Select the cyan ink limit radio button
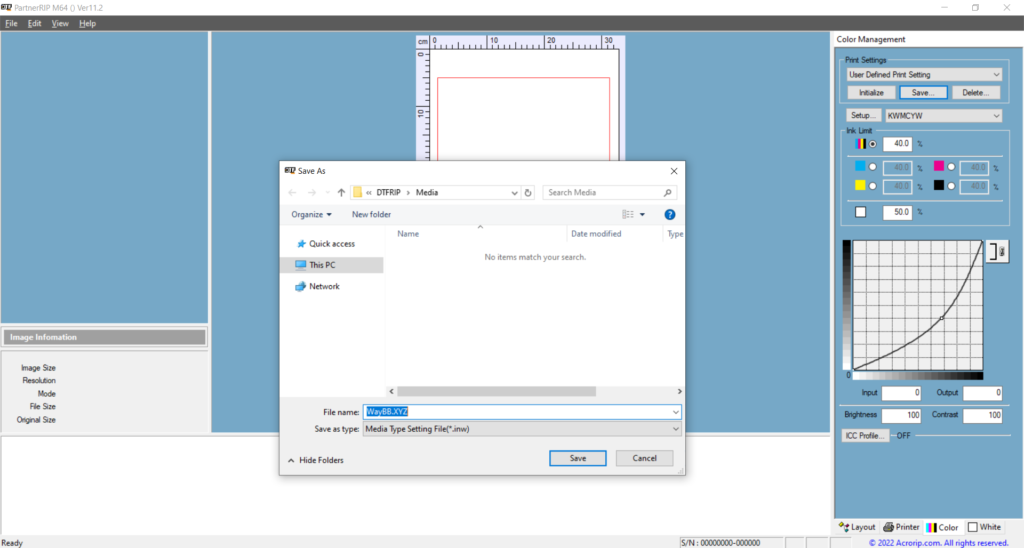1024x548 pixels. pyautogui.click(x=873, y=167)
